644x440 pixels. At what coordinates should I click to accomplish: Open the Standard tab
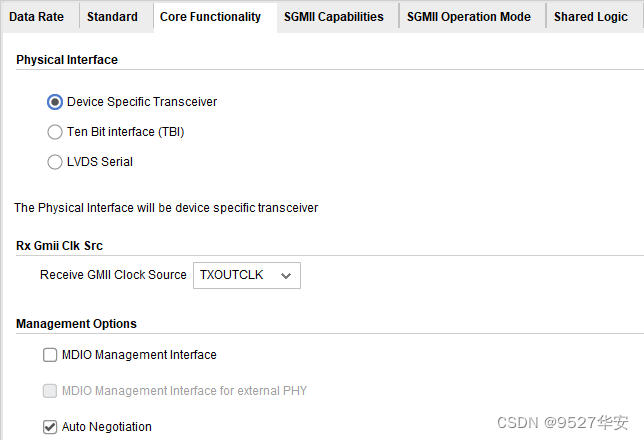[112, 17]
